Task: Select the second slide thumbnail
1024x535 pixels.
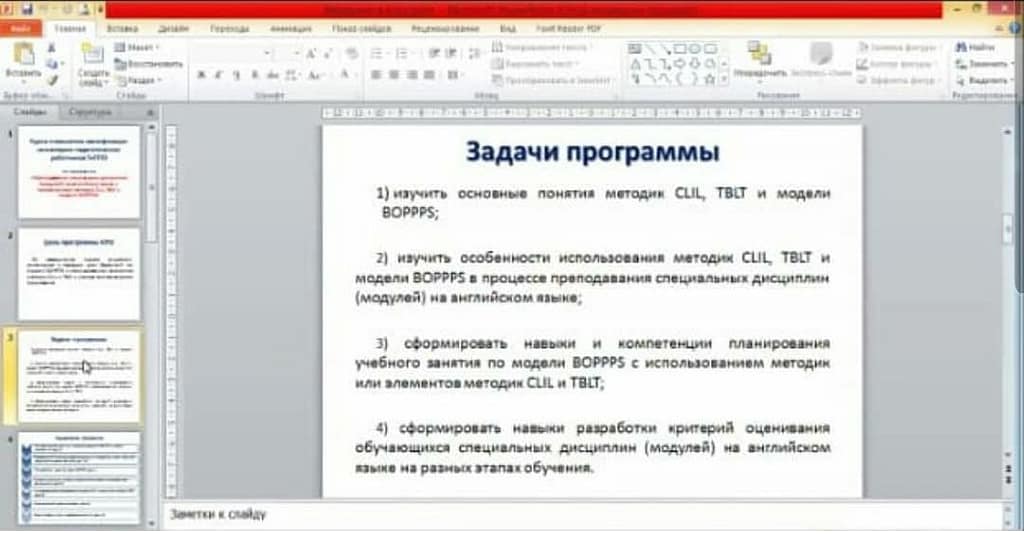Action: [79, 274]
